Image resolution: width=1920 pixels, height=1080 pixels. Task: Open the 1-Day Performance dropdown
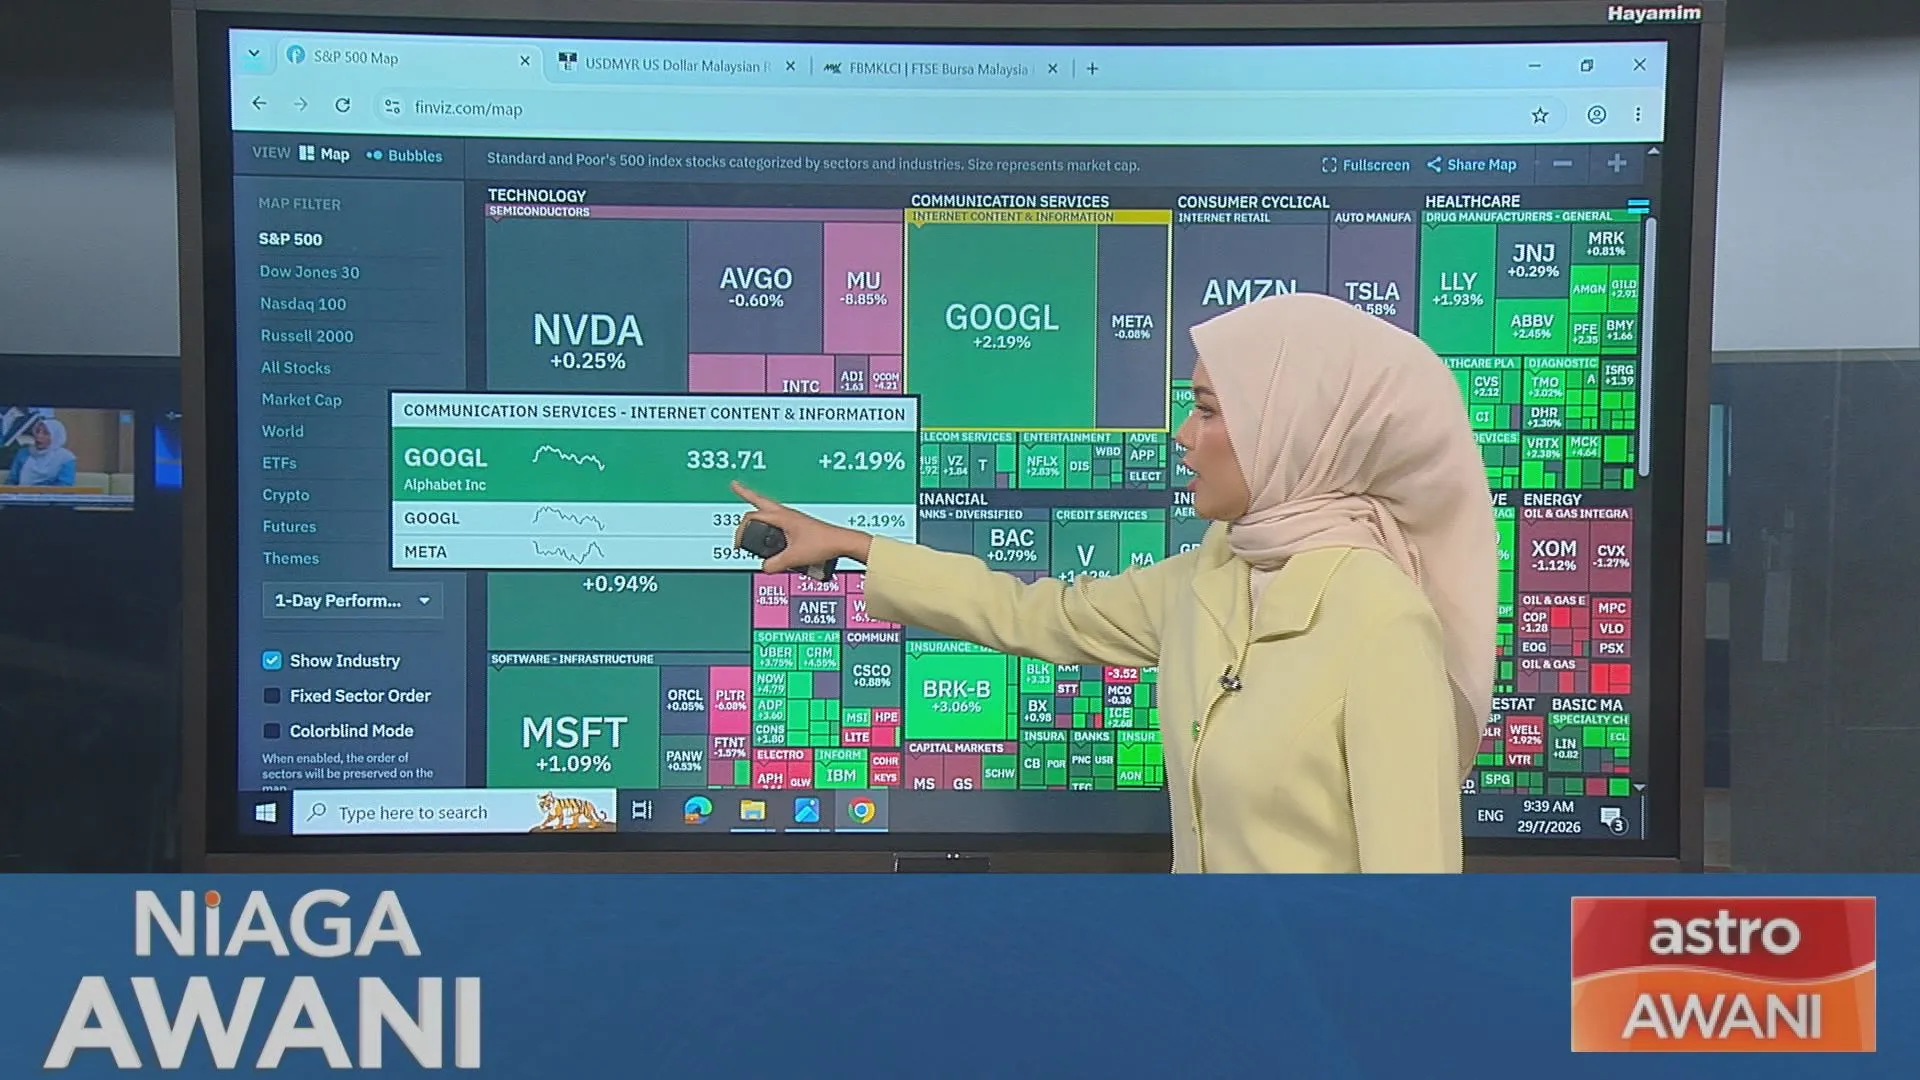(353, 600)
